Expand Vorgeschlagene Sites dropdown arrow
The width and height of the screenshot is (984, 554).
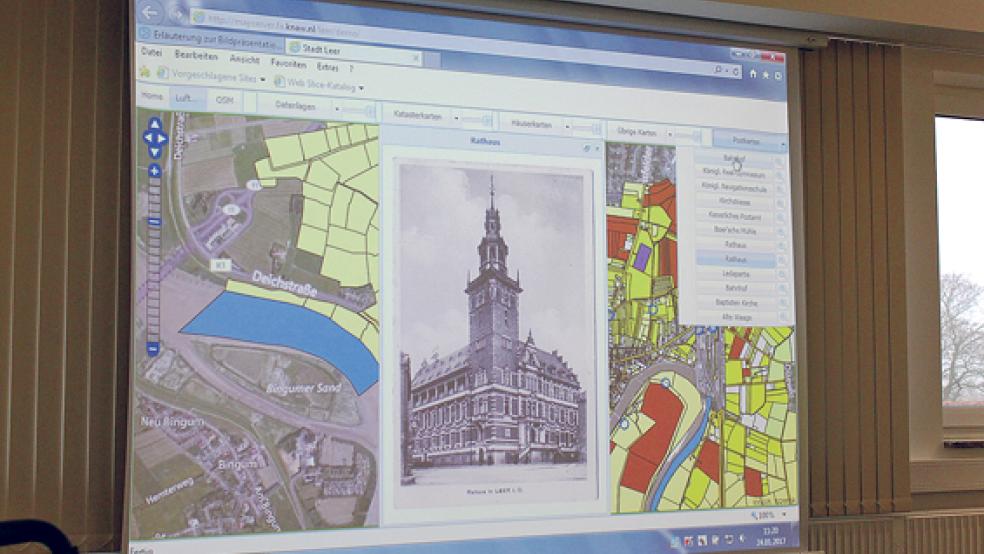[263, 80]
